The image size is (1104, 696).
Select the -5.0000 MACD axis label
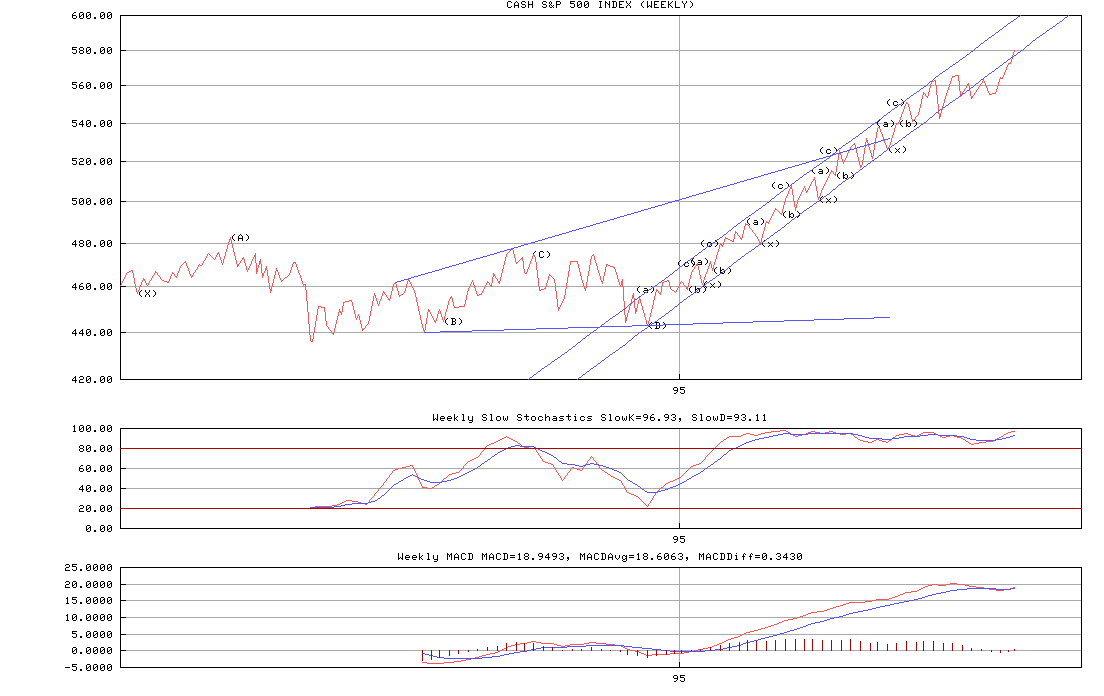(x=89, y=667)
